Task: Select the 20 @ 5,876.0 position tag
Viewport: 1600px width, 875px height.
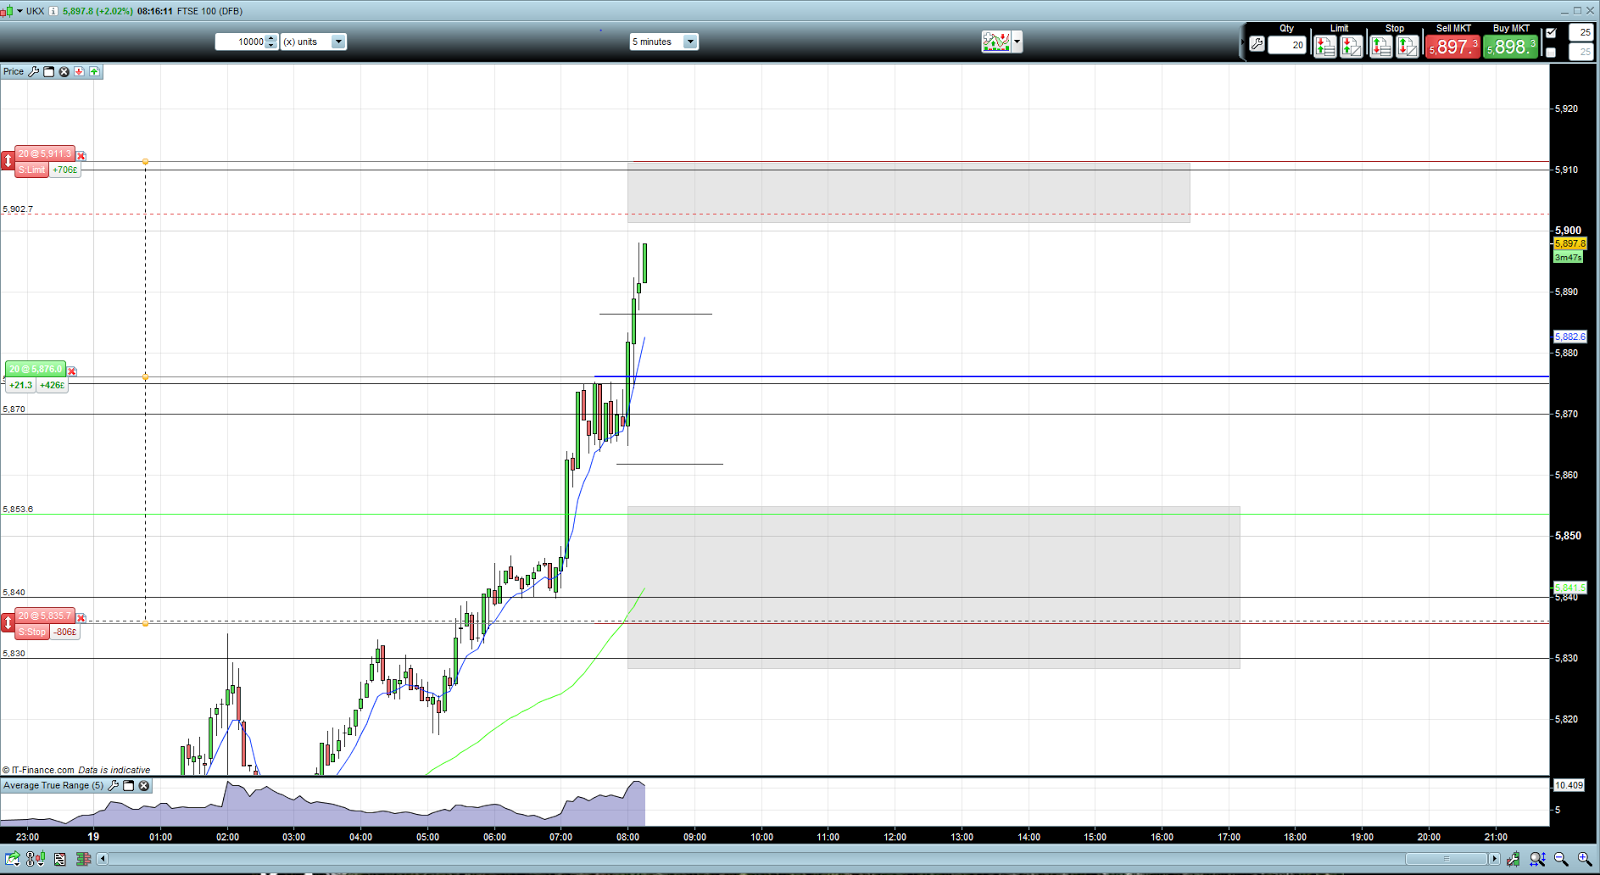Action: pyautogui.click(x=35, y=369)
